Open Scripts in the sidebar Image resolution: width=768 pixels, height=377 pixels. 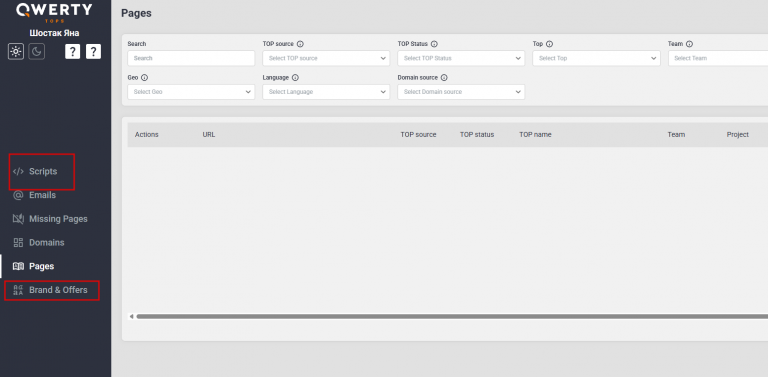[x=42, y=171]
